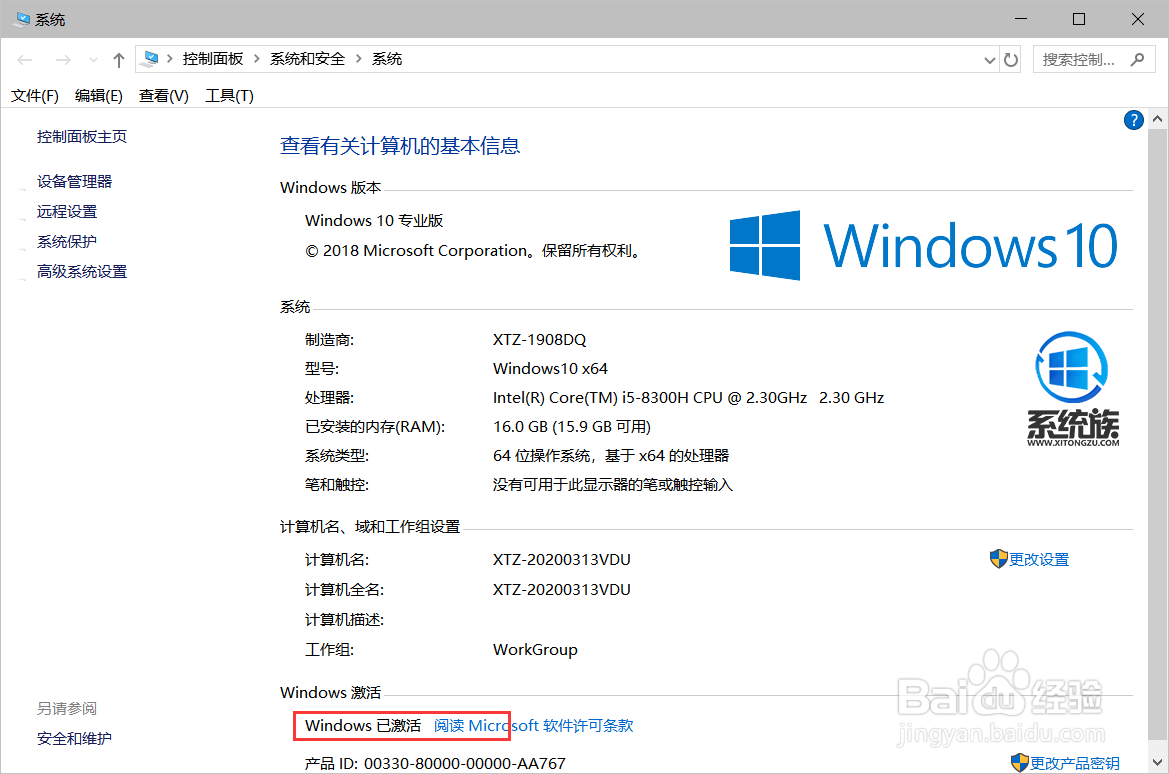Go up one level with the up arrow
The height and width of the screenshot is (774, 1169).
(119, 60)
